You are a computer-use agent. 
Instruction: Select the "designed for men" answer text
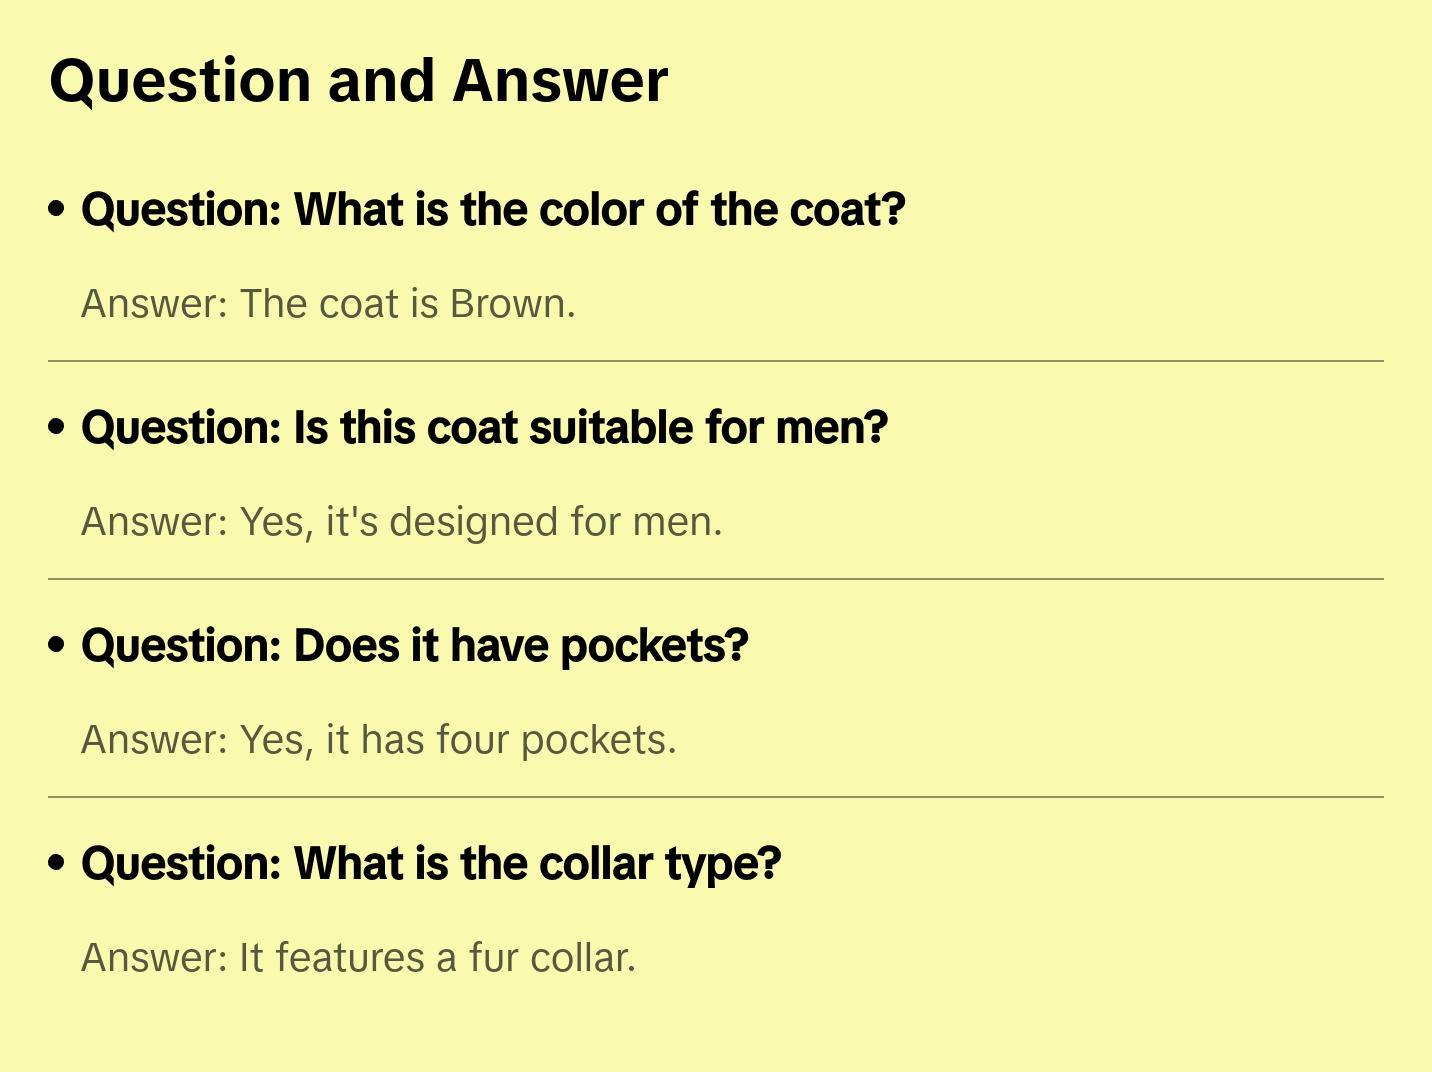coord(401,522)
